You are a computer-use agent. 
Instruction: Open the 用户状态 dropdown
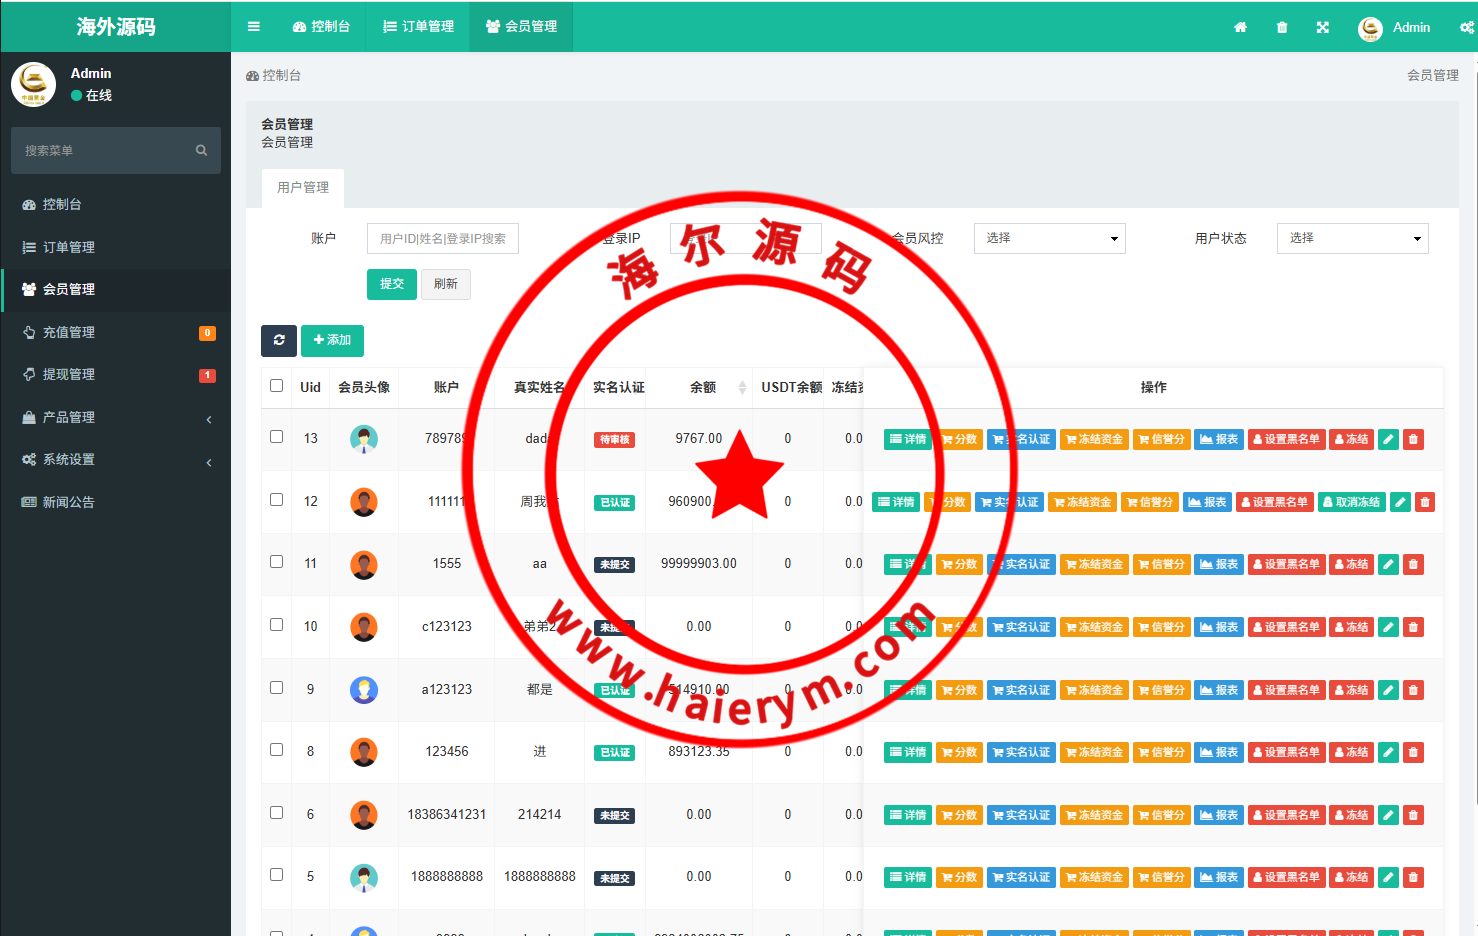tap(1352, 239)
